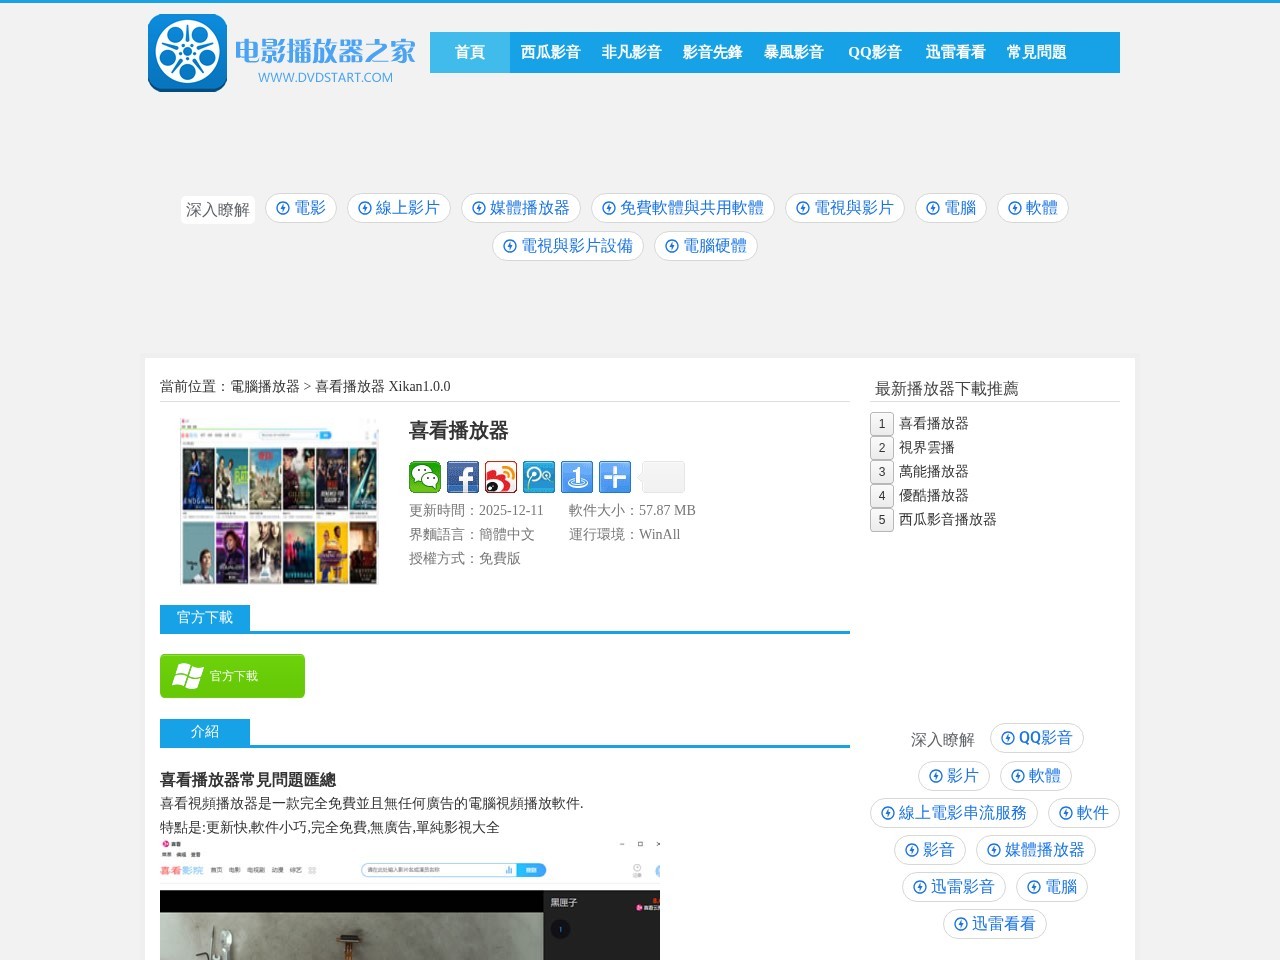Click the player screenshot thumbnail
Image resolution: width=1280 pixels, height=960 pixels.
(x=279, y=500)
